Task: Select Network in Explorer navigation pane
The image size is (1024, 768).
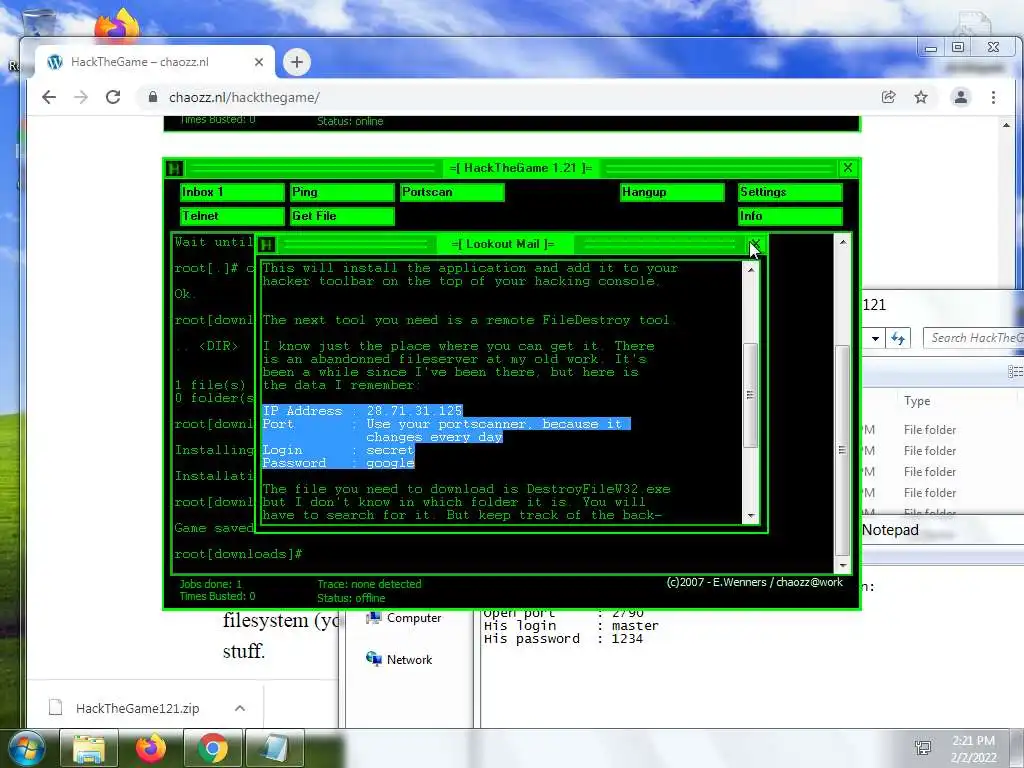Action: click(400, 660)
